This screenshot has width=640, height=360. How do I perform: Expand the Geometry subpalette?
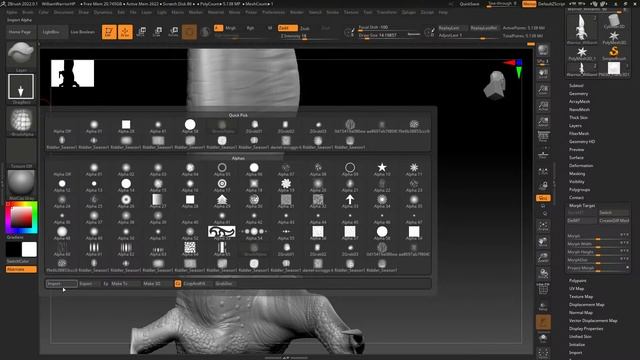point(578,93)
